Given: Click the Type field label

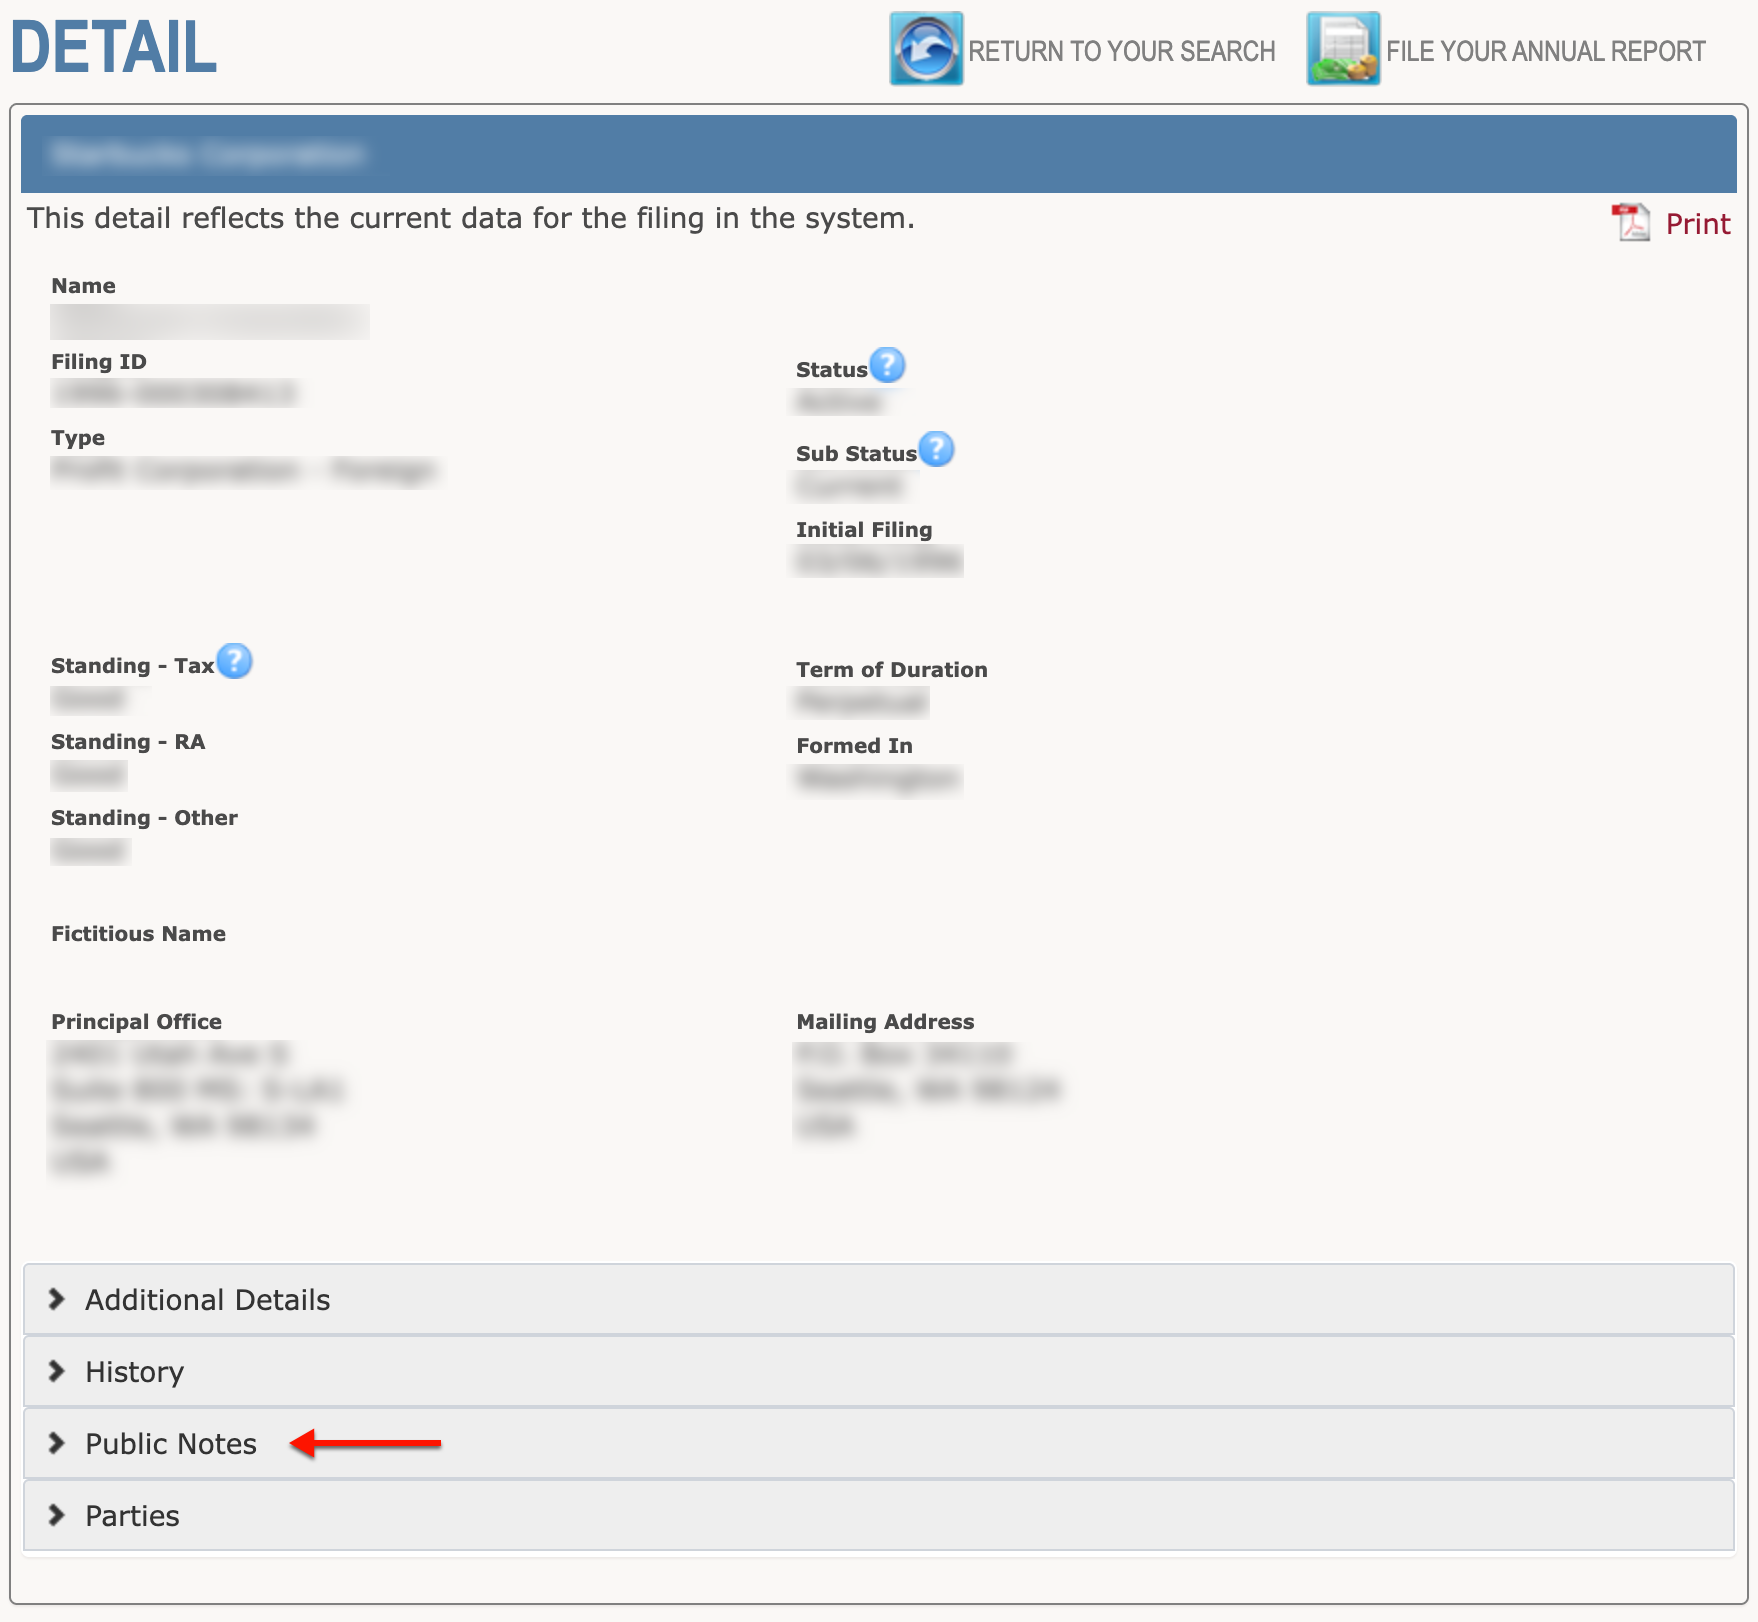Looking at the screenshot, I should [x=78, y=438].
